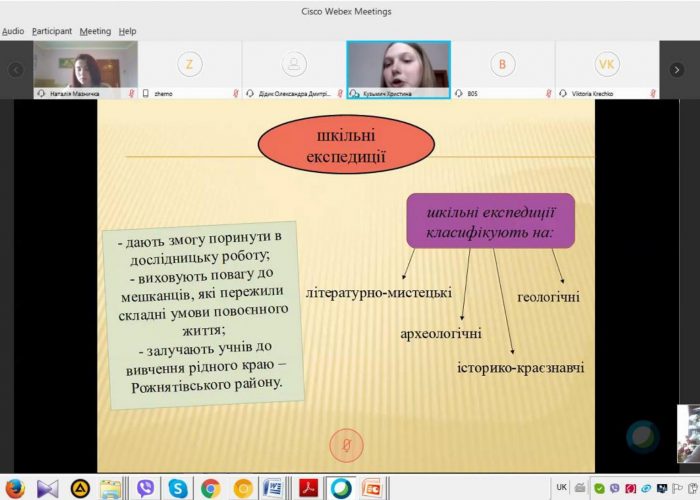Open the Firefox browser in taskbar
Image resolution: width=700 pixels, height=500 pixels.
(x=15, y=488)
